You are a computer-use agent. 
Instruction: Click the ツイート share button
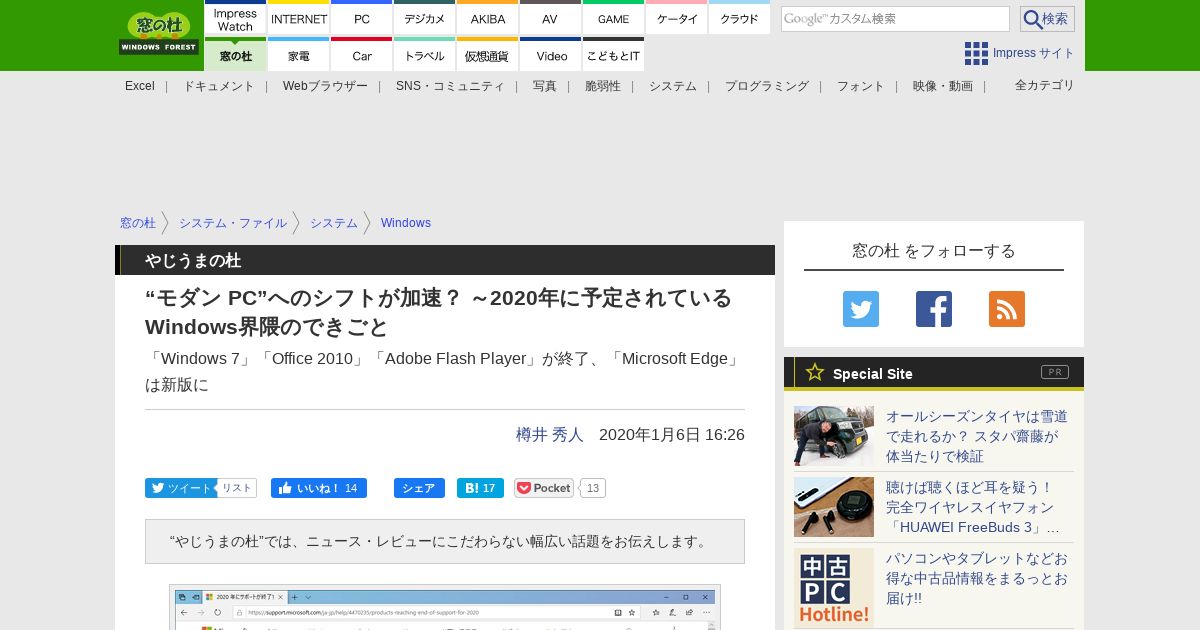pyautogui.click(x=181, y=488)
